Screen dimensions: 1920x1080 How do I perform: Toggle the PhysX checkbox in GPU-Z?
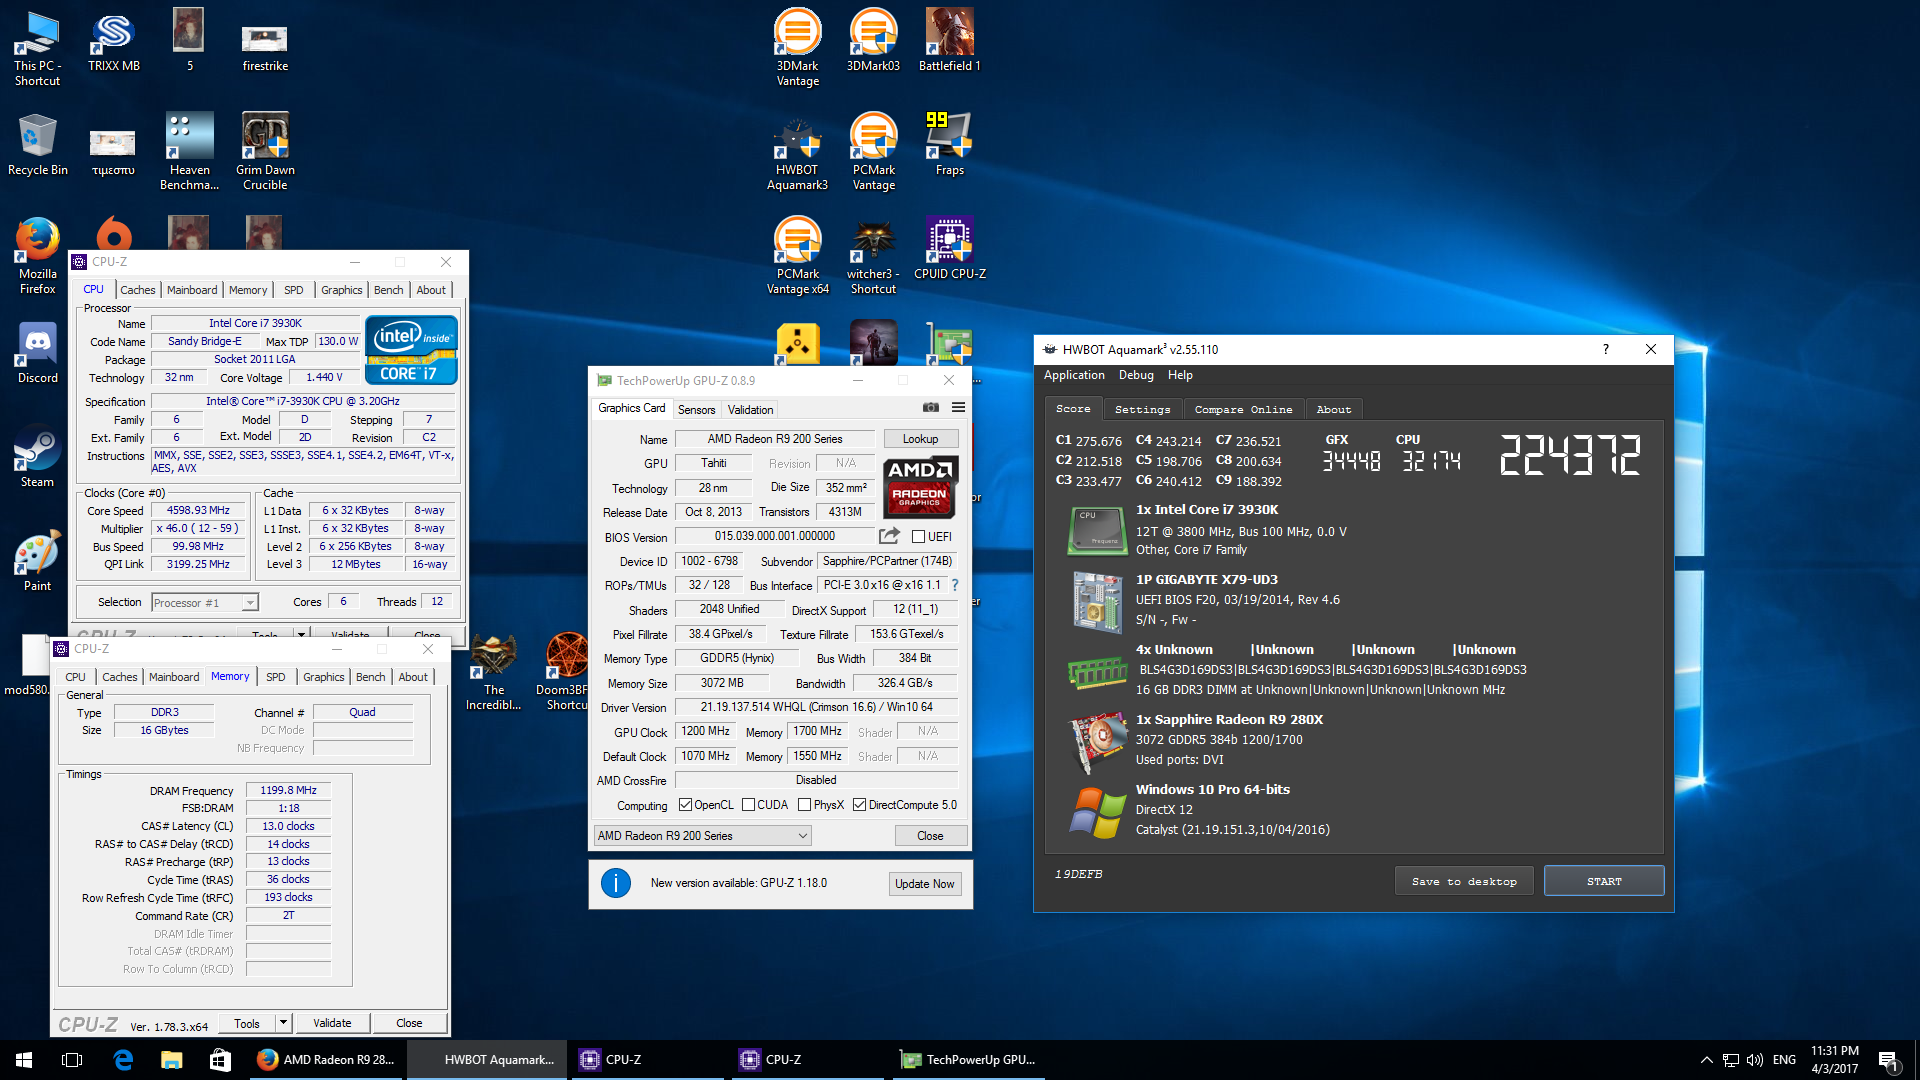[804, 805]
